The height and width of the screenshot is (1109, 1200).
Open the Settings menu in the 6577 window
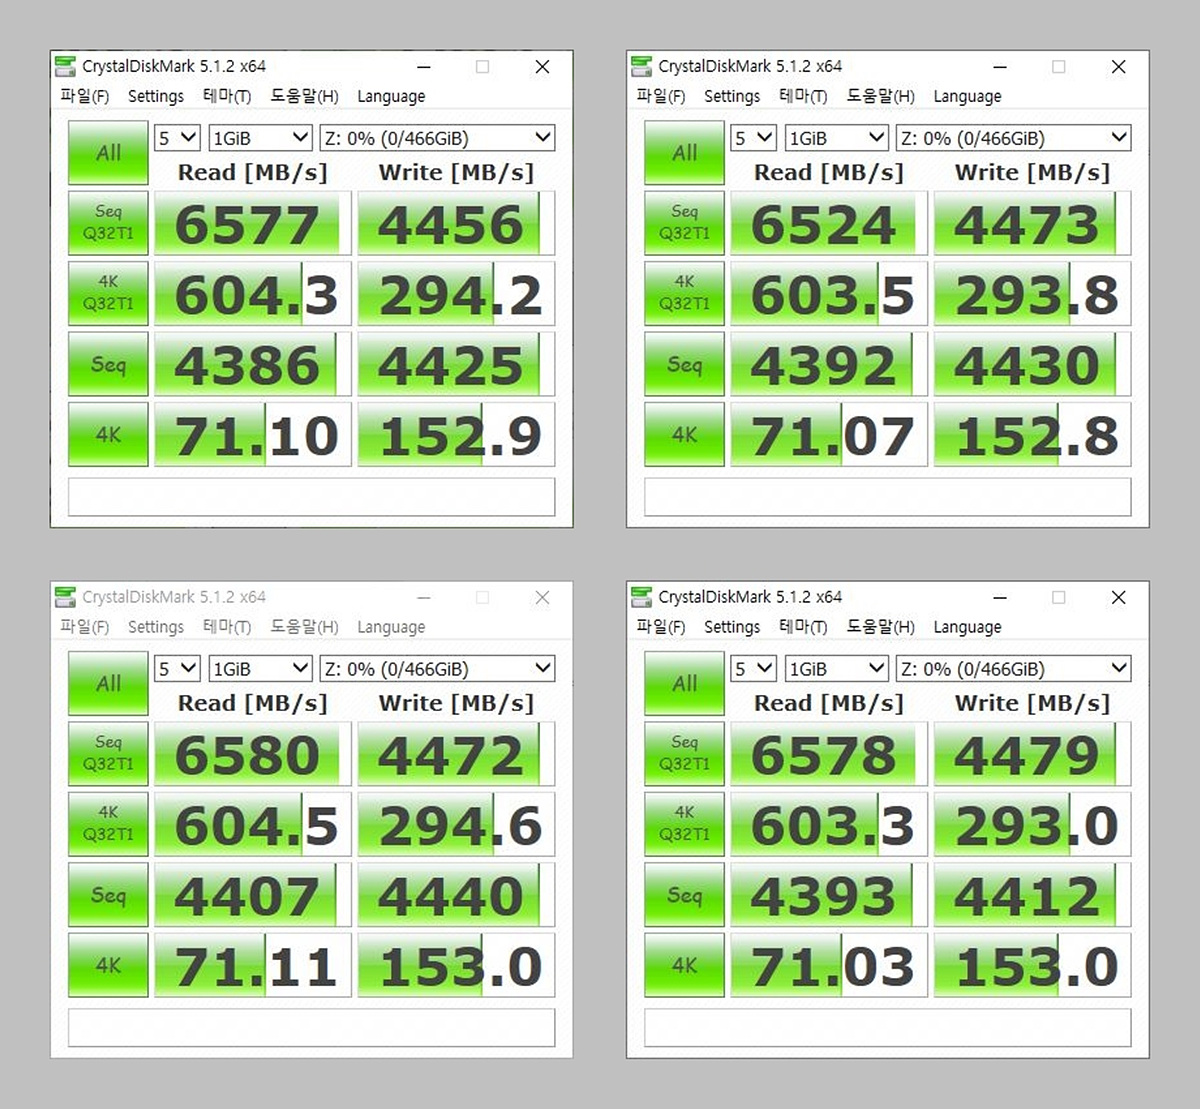(156, 96)
